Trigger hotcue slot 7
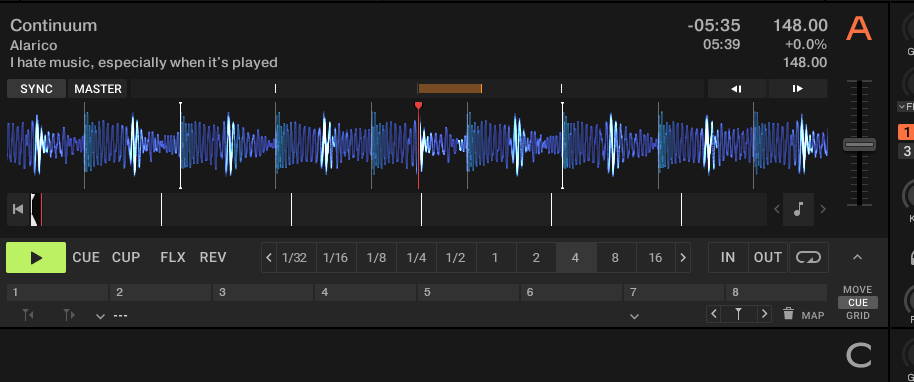This screenshot has height=382, width=914. point(674,292)
